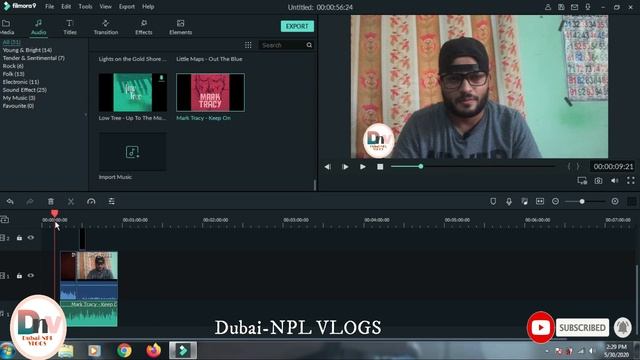
Task: Click the record voiceover microphone icon
Action: (x=509, y=201)
